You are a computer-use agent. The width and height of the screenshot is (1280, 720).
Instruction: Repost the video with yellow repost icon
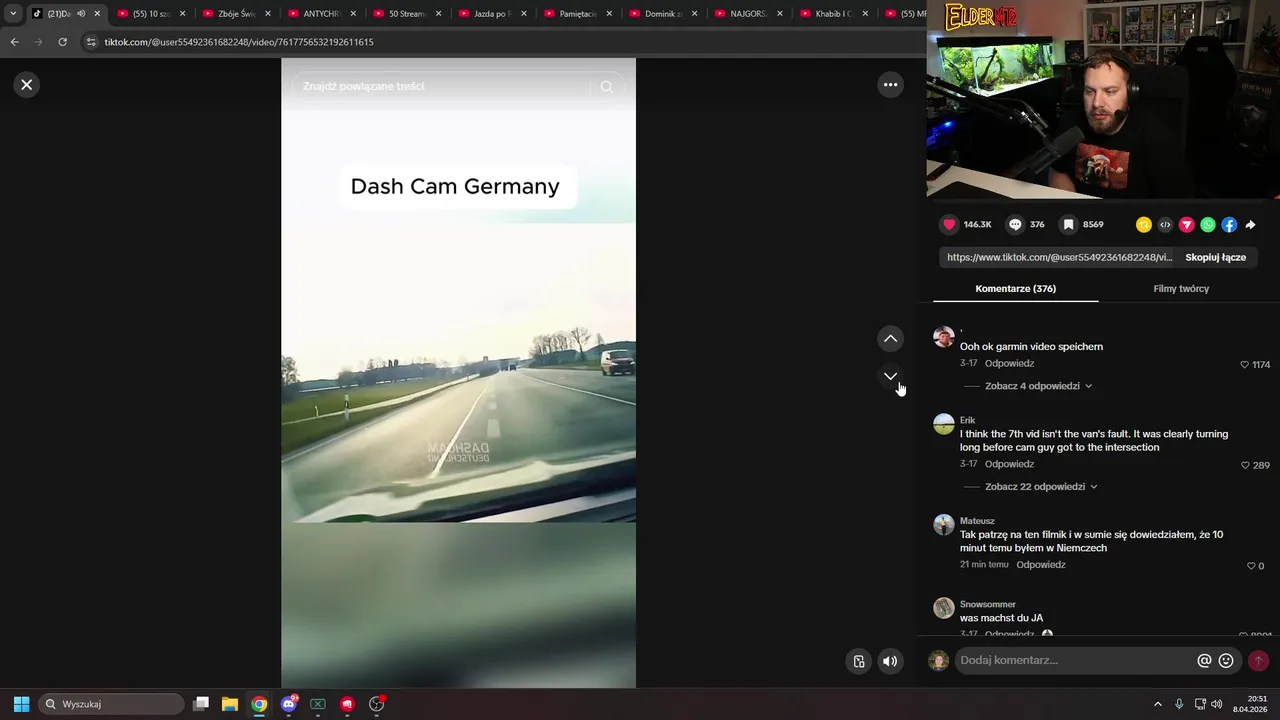tap(1144, 225)
